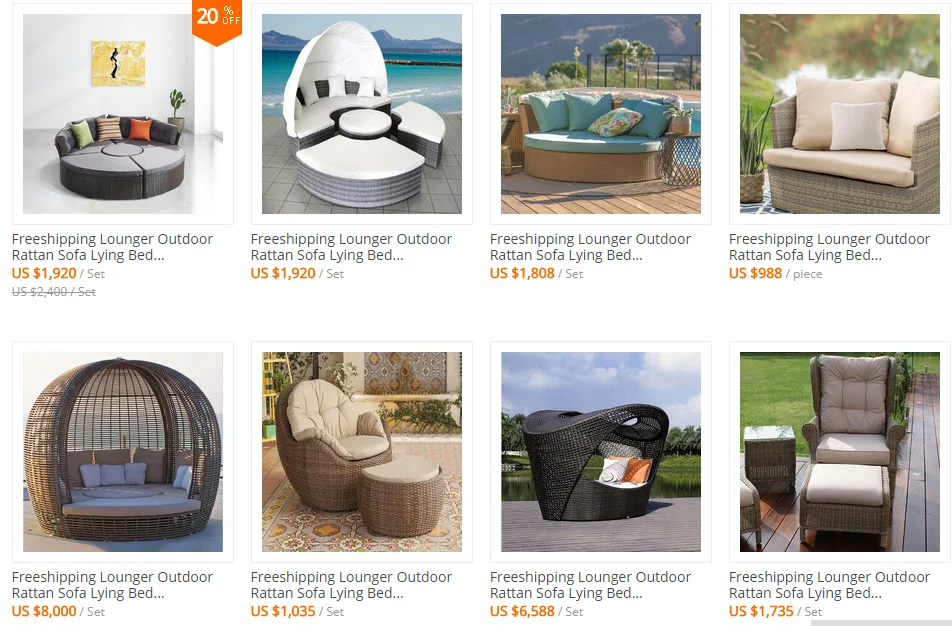This screenshot has width=952, height=626.
Task: Open title link of the white canopy daybed
Action: [x=351, y=247]
